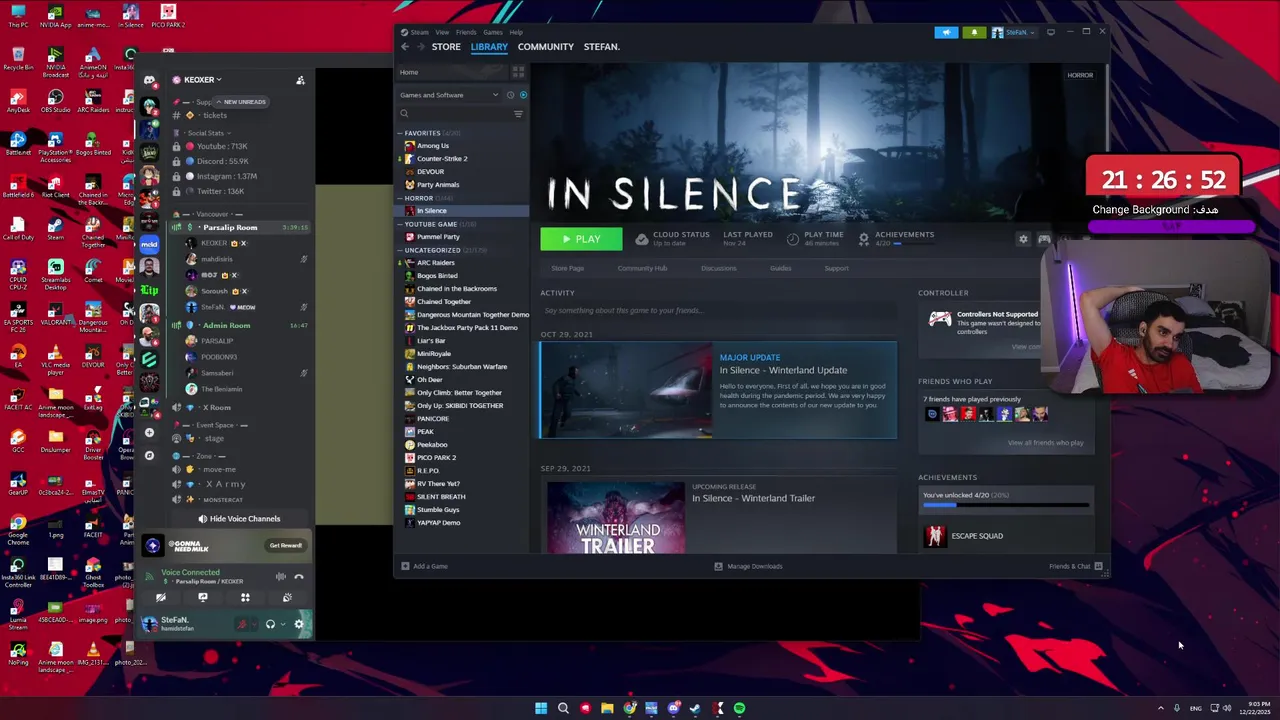Open Recycle Bin desktop icon
Image resolution: width=1280 pixels, height=720 pixels.
coord(18,58)
